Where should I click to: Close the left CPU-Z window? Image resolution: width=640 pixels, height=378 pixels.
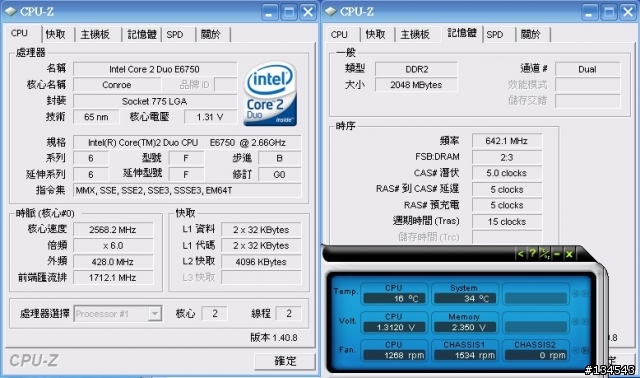point(308,12)
